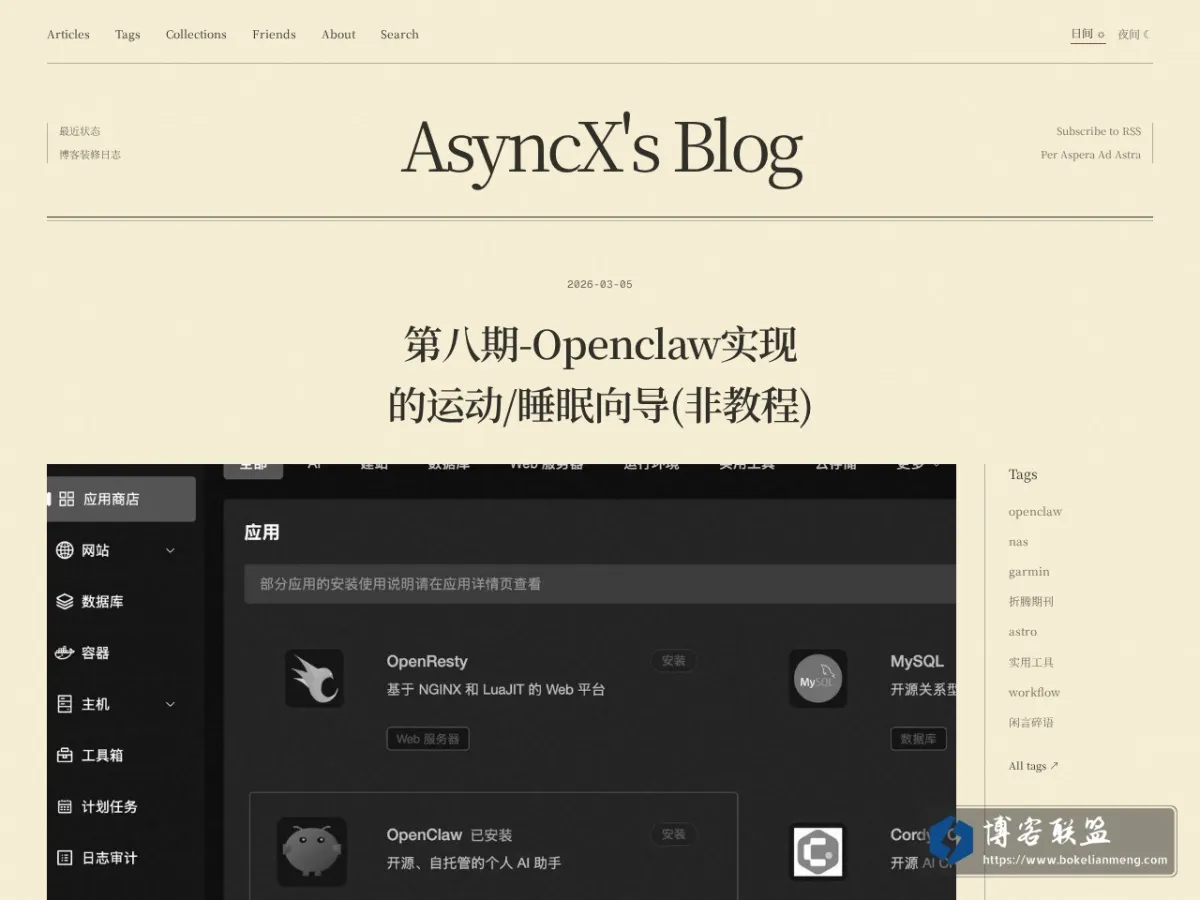Click the MySQL app logo
The image size is (1200, 900).
(818, 679)
